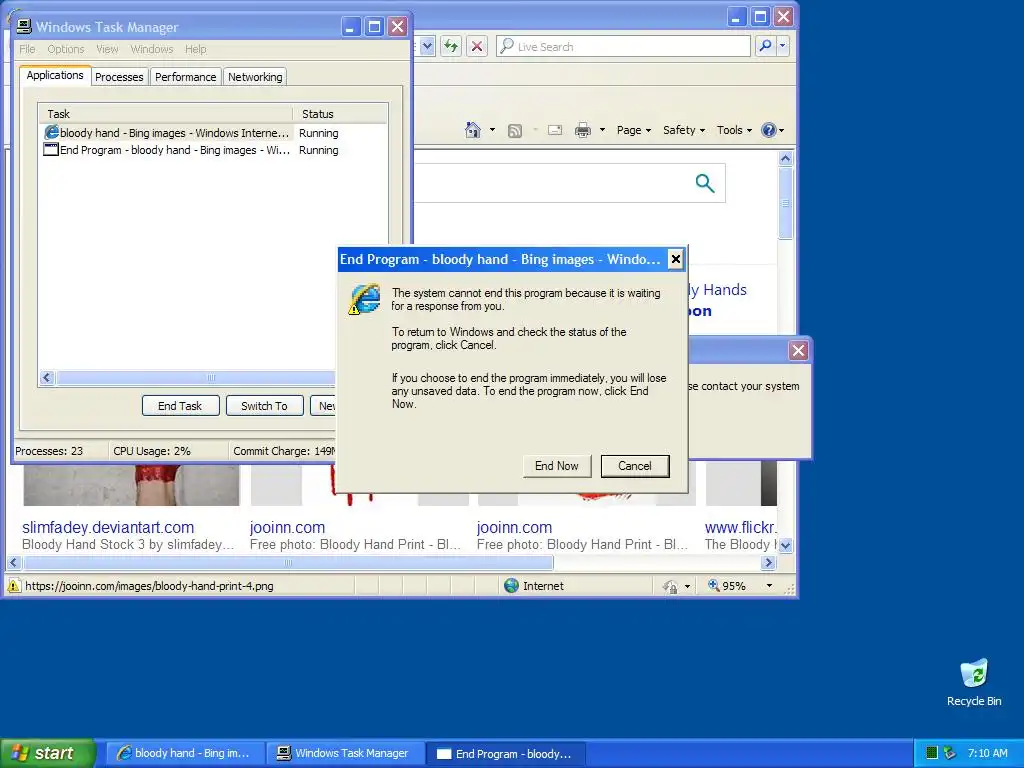The image size is (1024, 768).
Task: Click the Switch To button
Action: (x=264, y=406)
